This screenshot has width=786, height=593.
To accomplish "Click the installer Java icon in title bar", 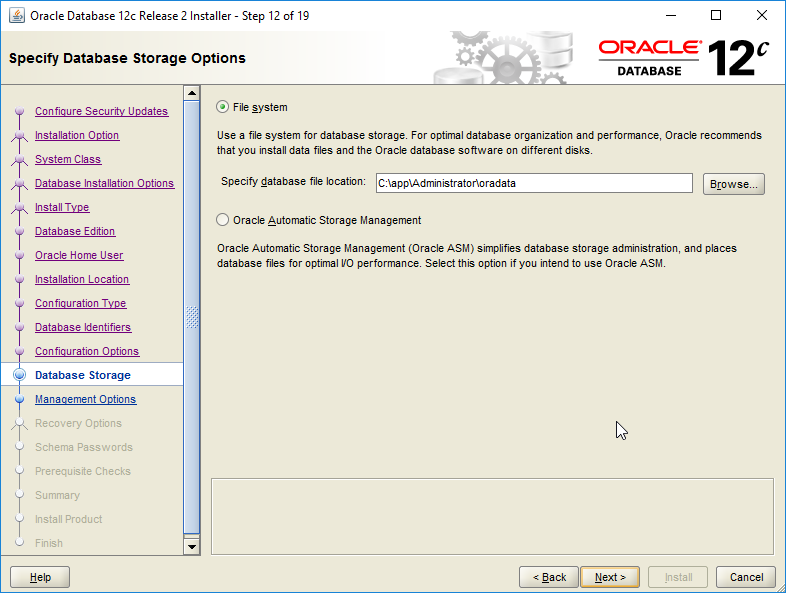I will click(x=17, y=16).
